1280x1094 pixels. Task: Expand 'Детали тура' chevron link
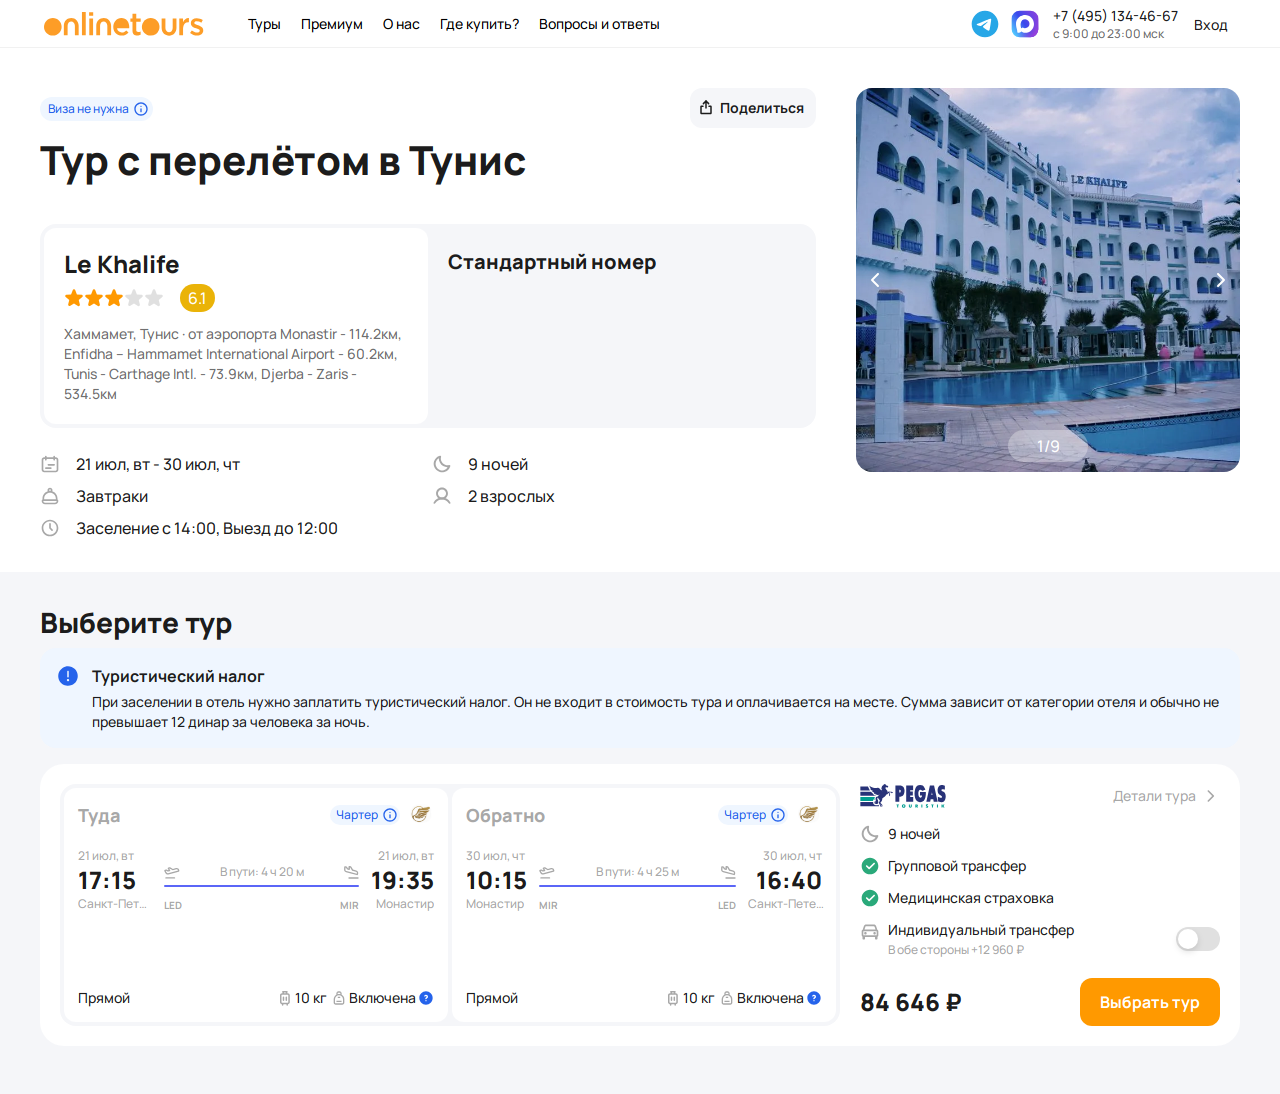point(1165,796)
